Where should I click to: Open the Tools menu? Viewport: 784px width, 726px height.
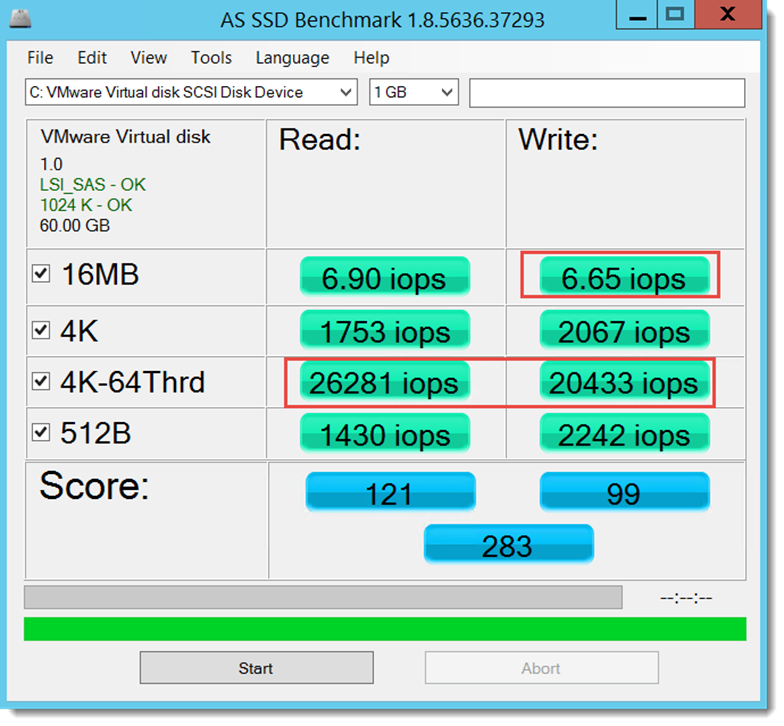[x=211, y=58]
